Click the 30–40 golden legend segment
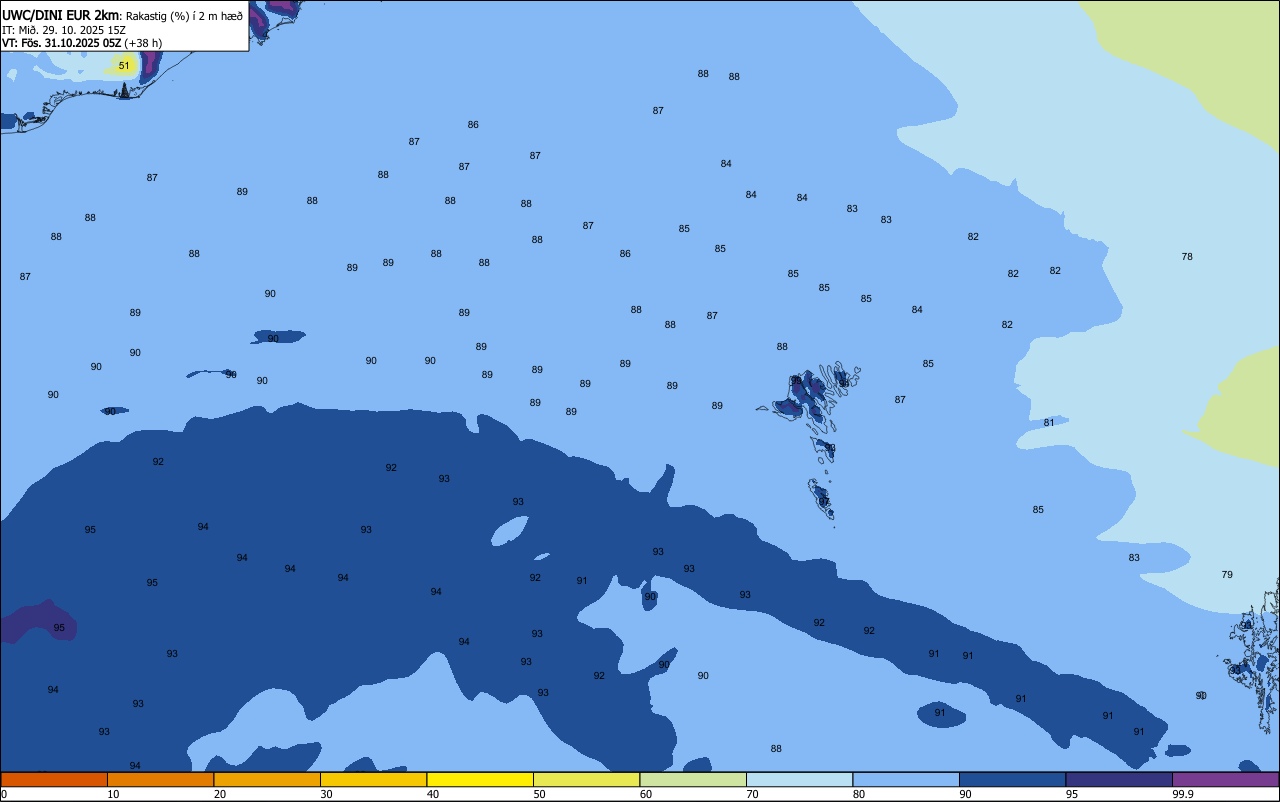The image size is (1280, 802). 373,779
